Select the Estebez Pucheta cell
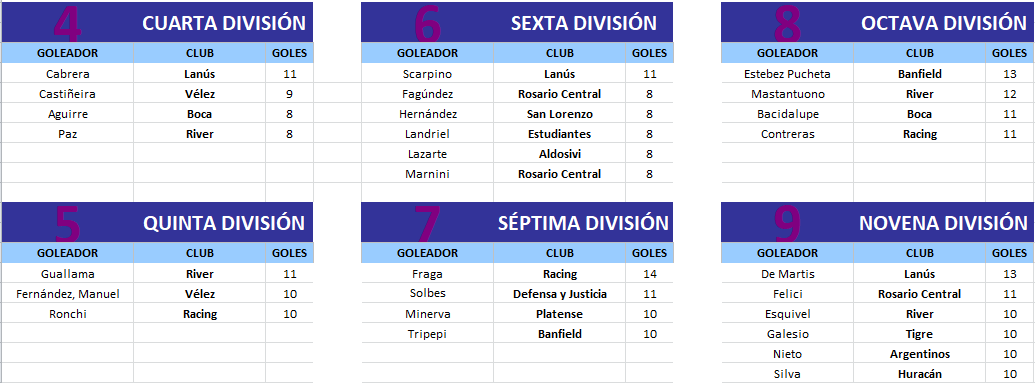 click(x=787, y=74)
